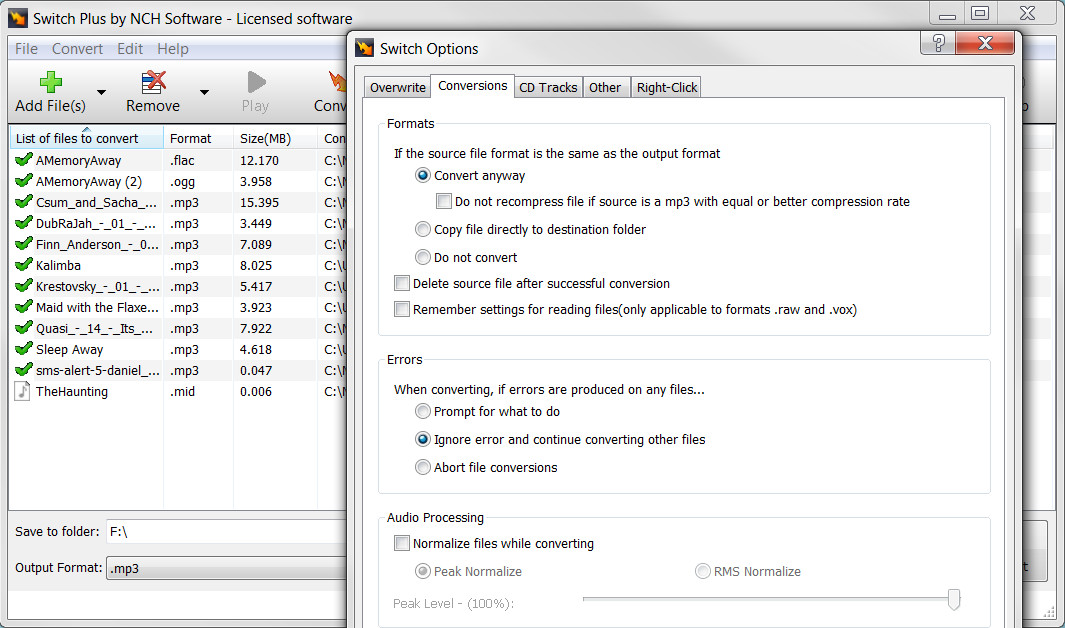Select the Remove icon with red X

click(x=153, y=82)
